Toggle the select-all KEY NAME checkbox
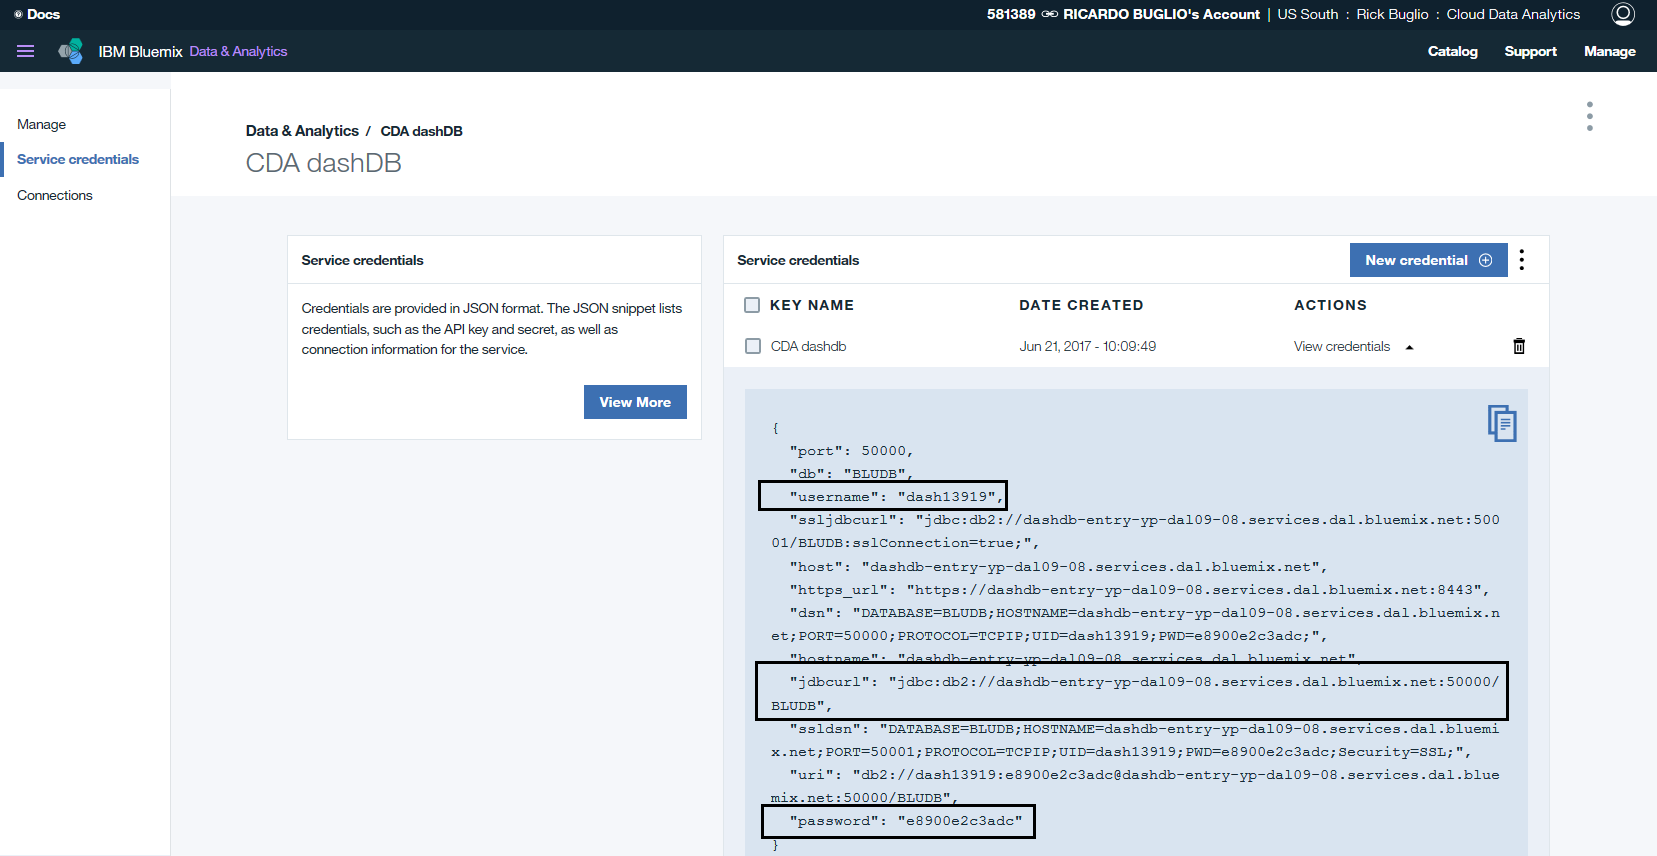Screen dimensions: 1657x856 pyautogui.click(x=752, y=305)
